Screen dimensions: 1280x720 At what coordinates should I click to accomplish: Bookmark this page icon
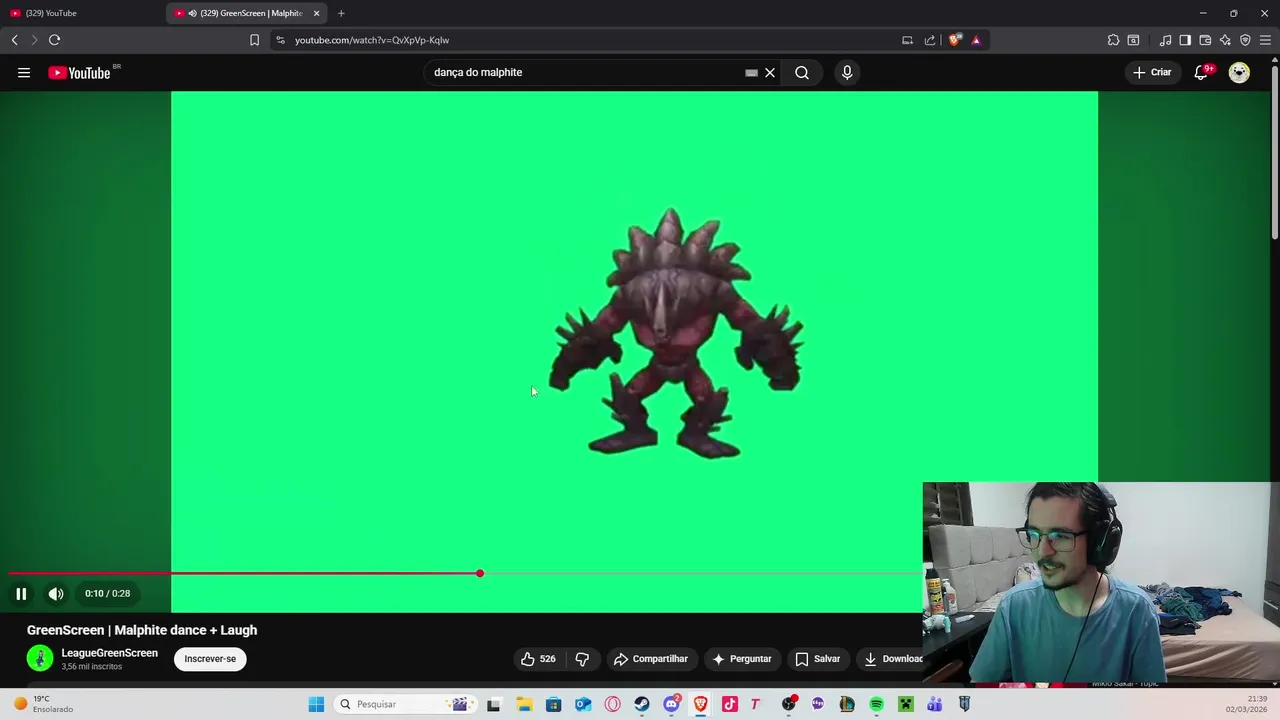pyautogui.click(x=254, y=40)
